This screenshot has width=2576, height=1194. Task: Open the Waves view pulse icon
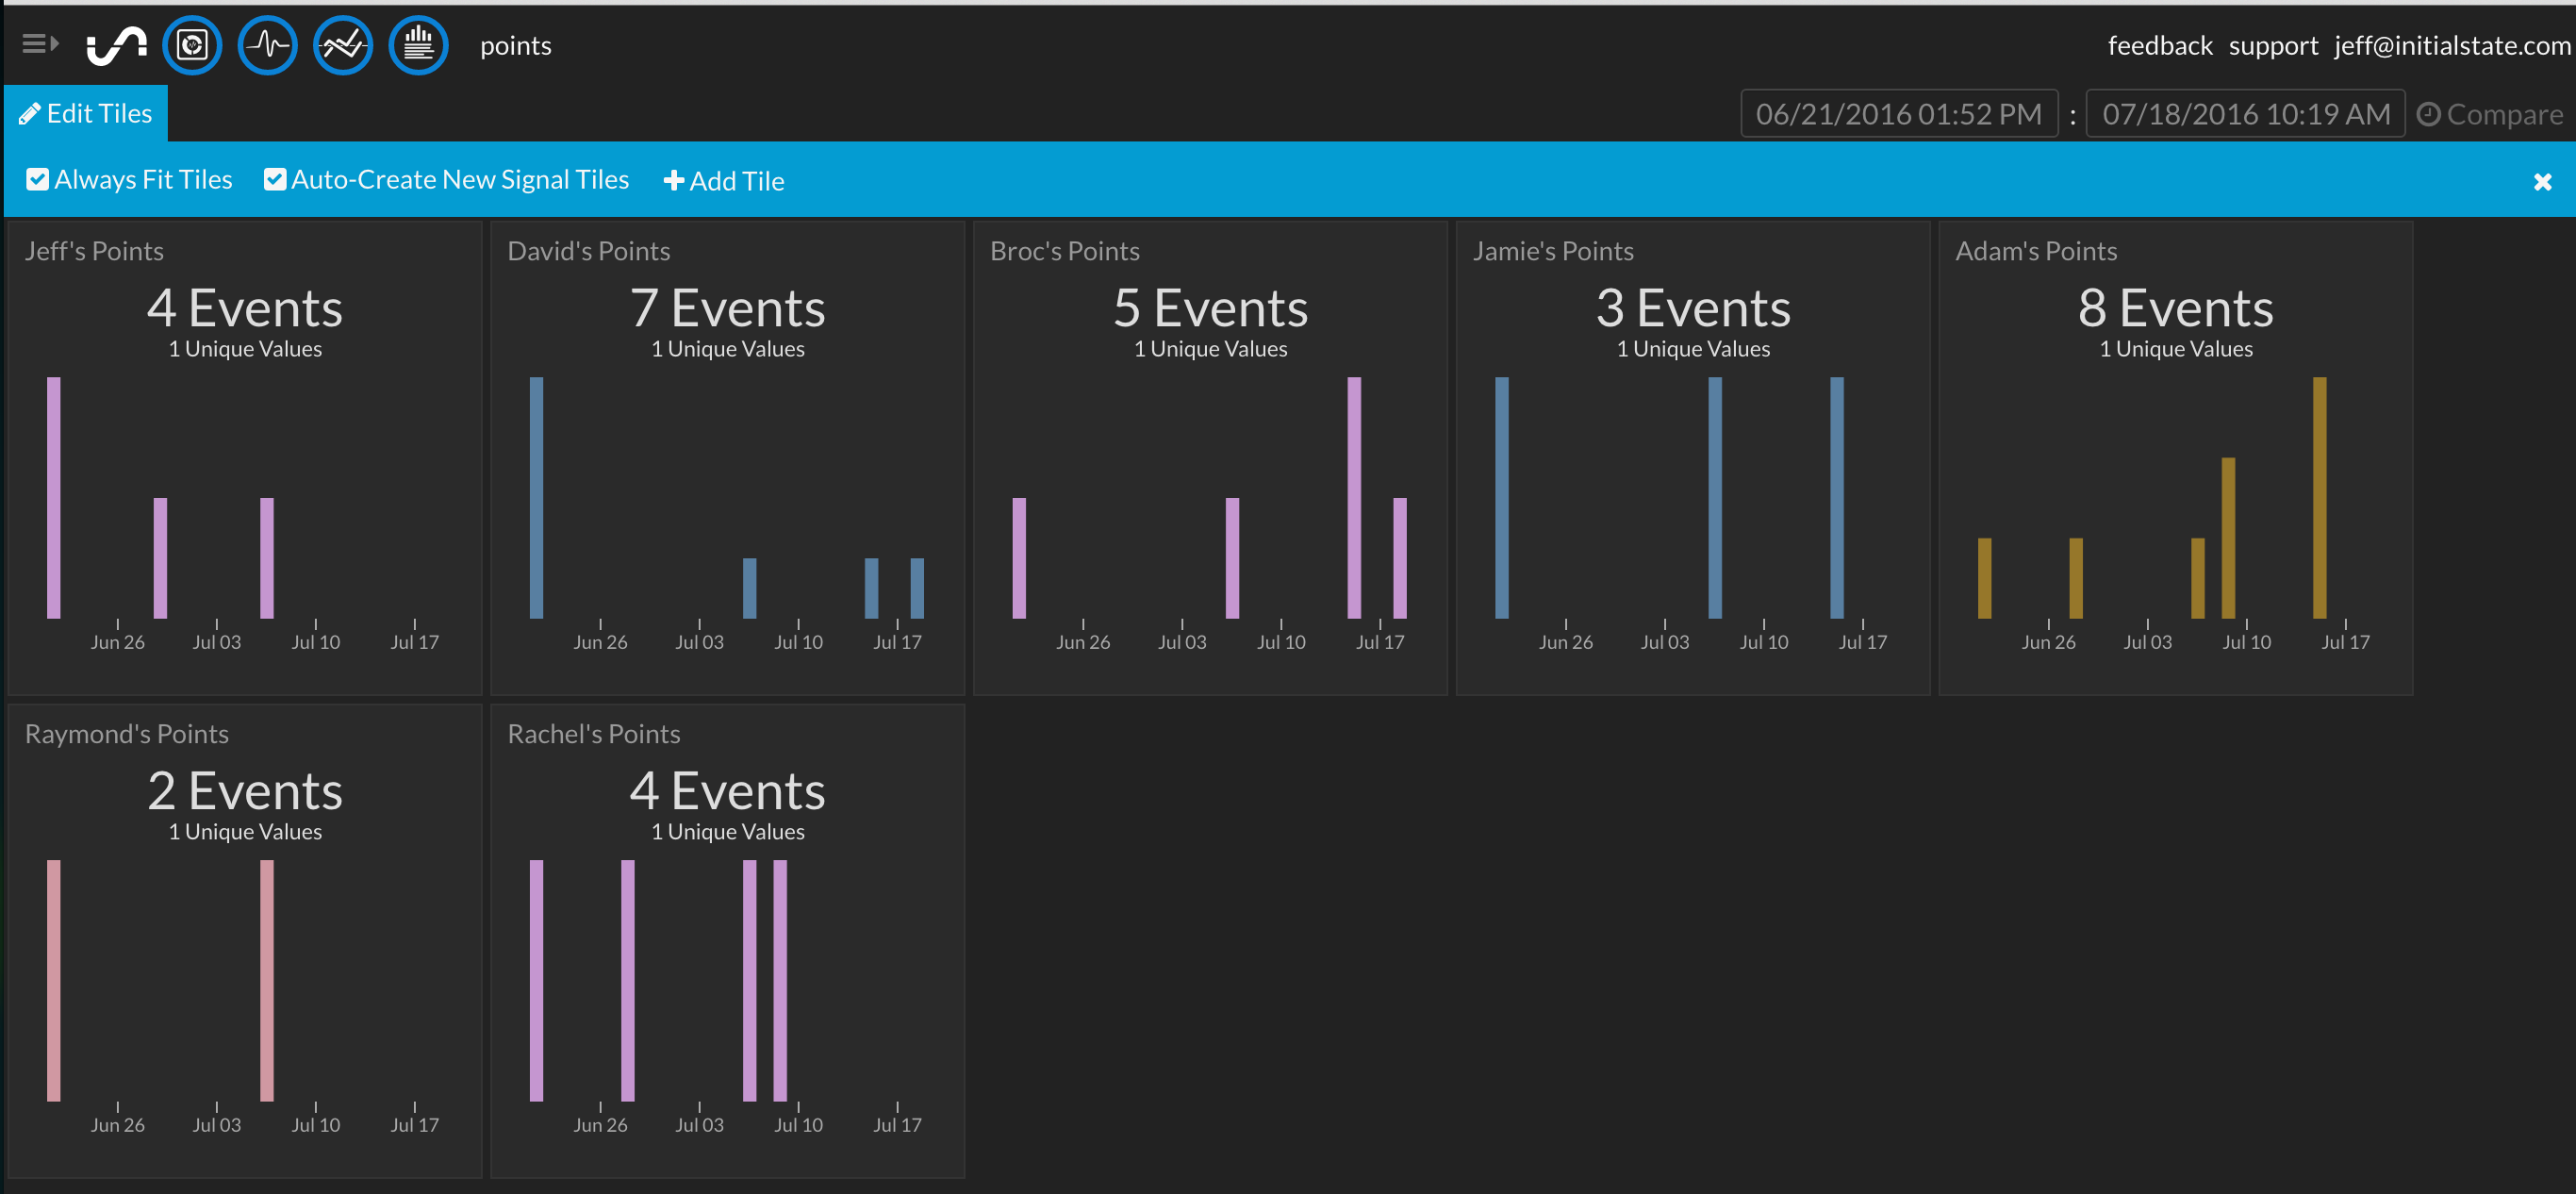tap(267, 45)
